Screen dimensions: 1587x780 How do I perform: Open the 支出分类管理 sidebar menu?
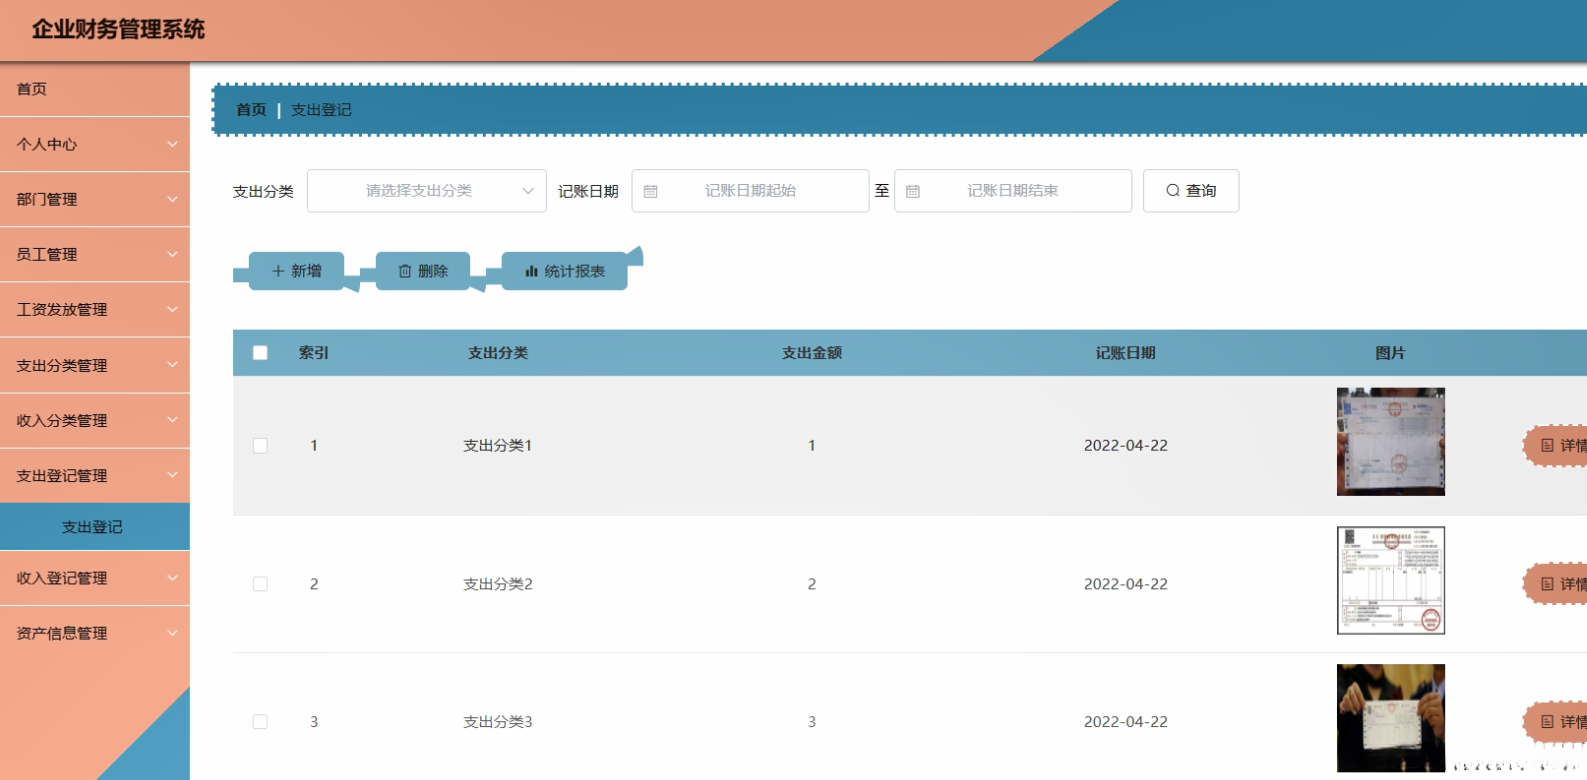(95, 365)
